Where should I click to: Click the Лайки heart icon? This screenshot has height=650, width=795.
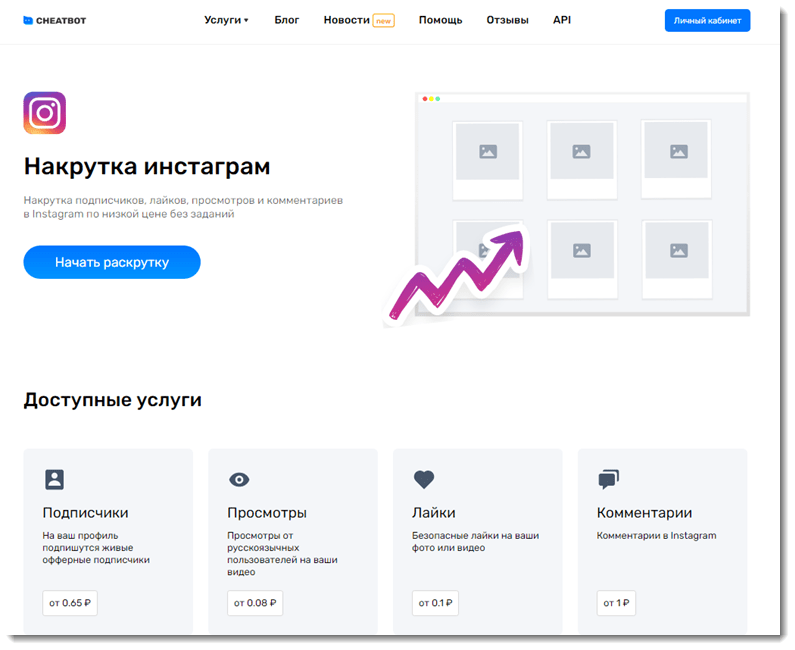tap(424, 479)
